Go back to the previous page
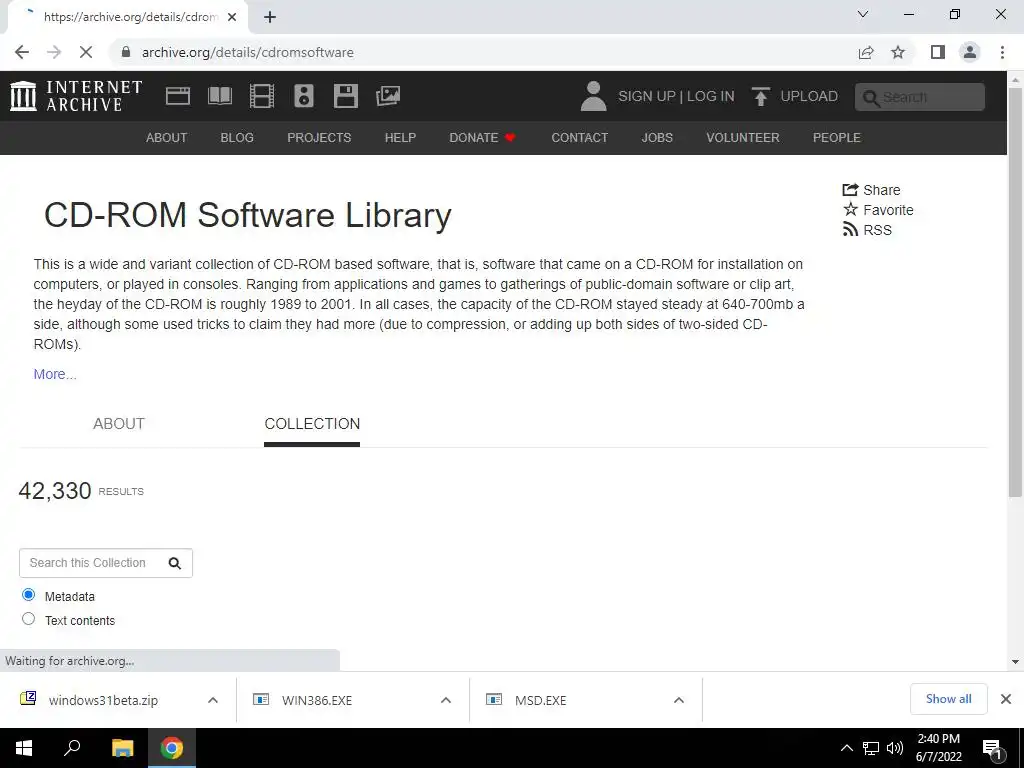 pyautogui.click(x=22, y=52)
